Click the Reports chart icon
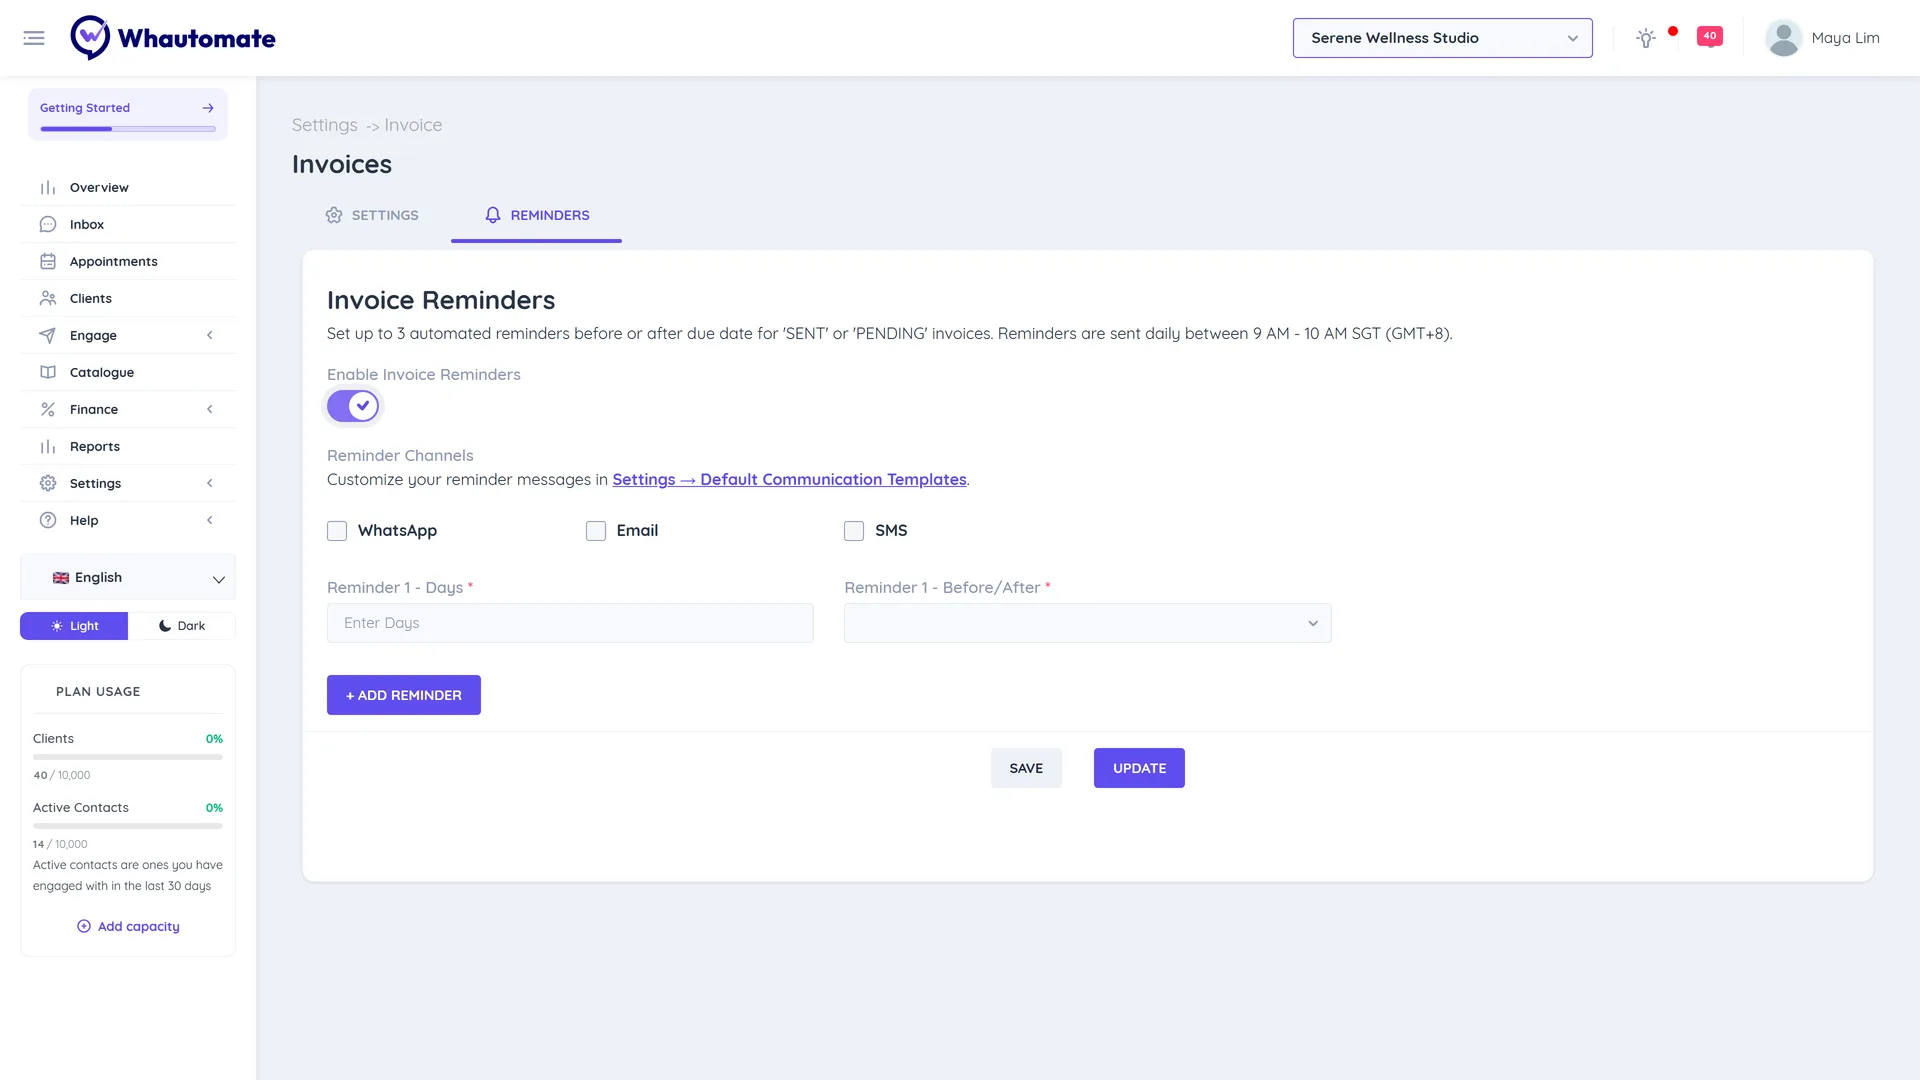This screenshot has width=1920, height=1080. (48, 446)
